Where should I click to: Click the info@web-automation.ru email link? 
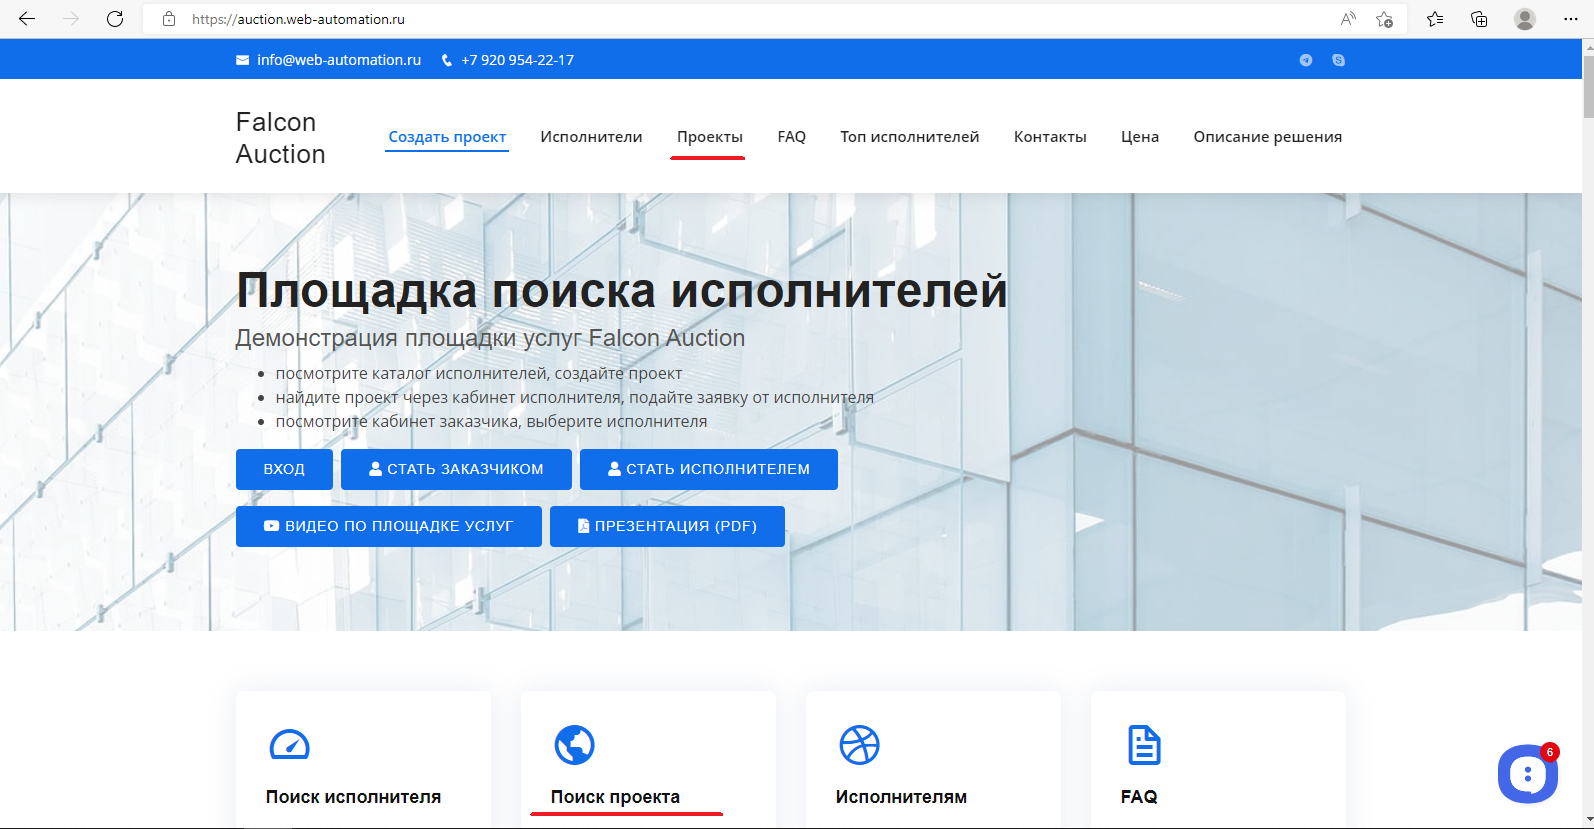(338, 60)
